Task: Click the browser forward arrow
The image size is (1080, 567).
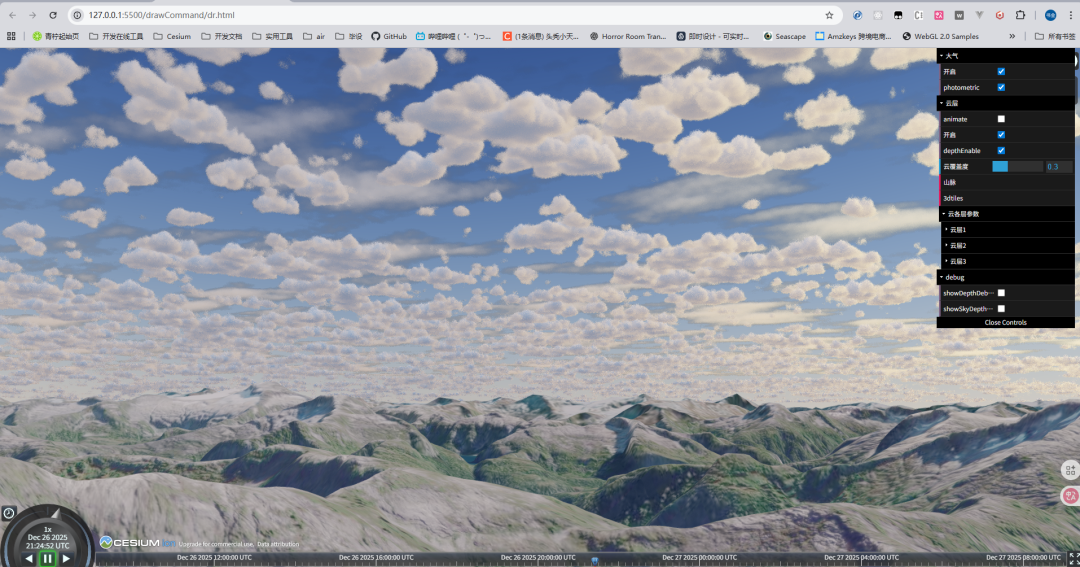Action: coord(32,14)
